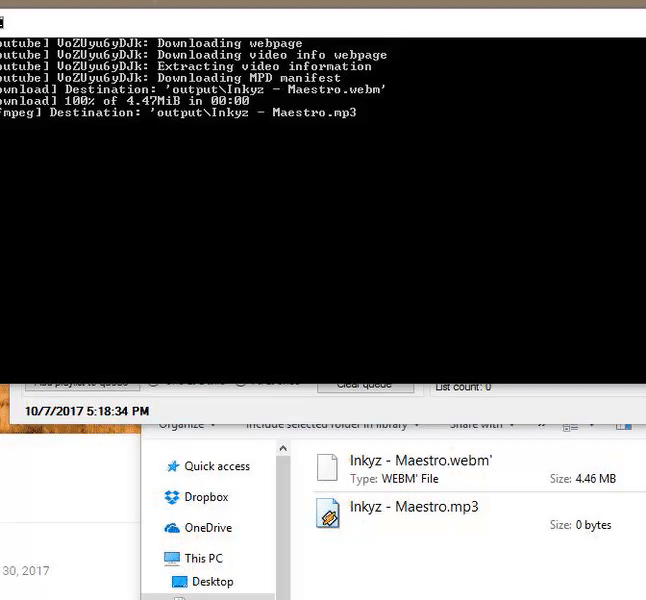The image size is (646, 600).
Task: Click console line Extracting video information
Action: click(185, 66)
